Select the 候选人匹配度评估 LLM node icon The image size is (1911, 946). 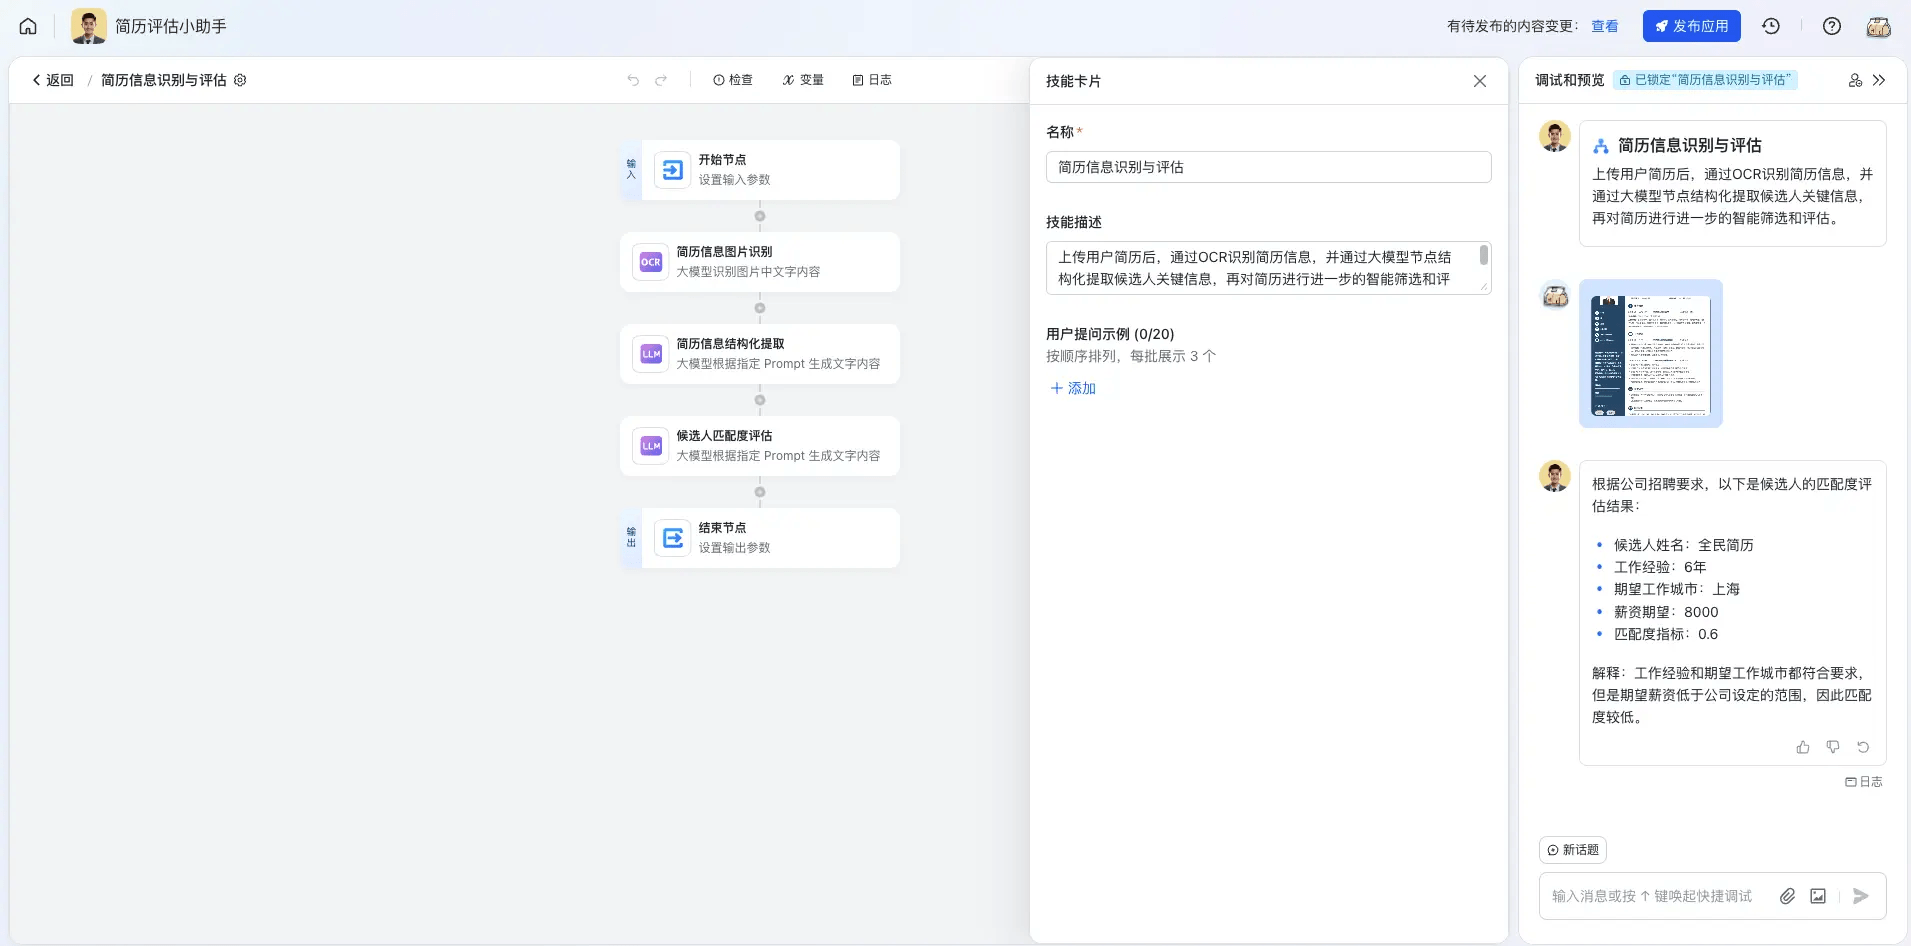click(x=651, y=446)
